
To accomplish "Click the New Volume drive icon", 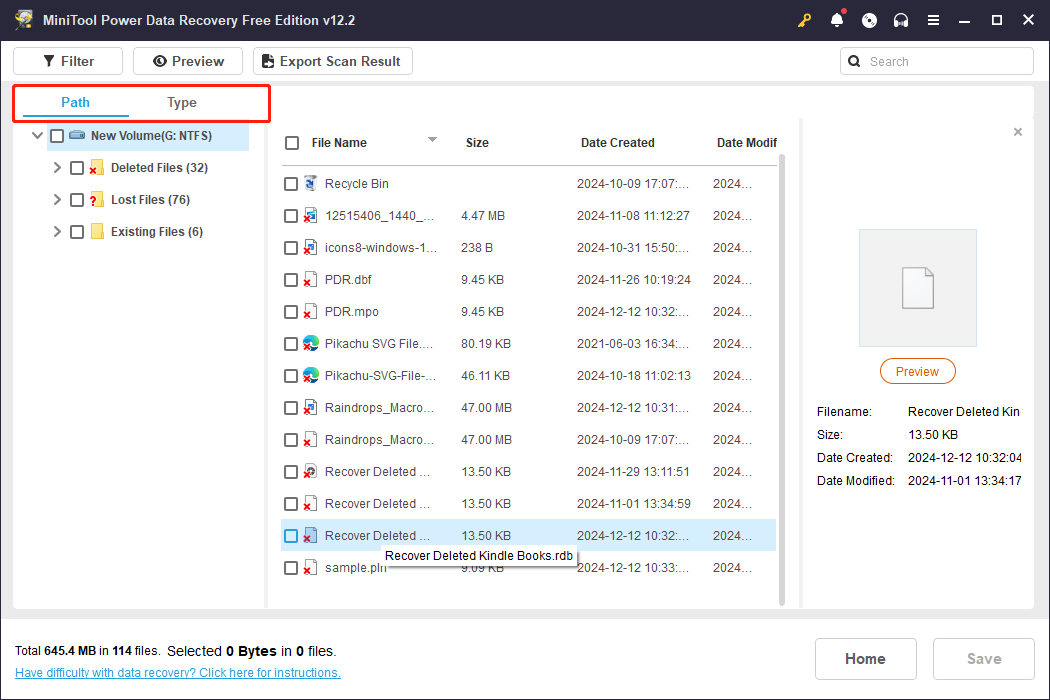I will pyautogui.click(x=77, y=135).
